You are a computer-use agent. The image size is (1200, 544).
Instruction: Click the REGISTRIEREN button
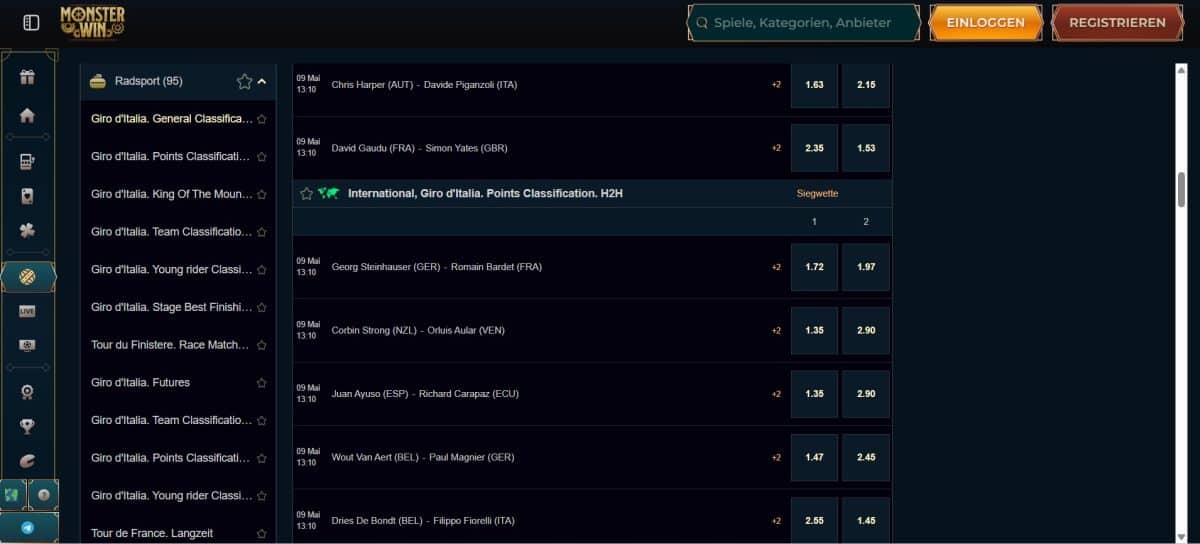click(x=1117, y=22)
